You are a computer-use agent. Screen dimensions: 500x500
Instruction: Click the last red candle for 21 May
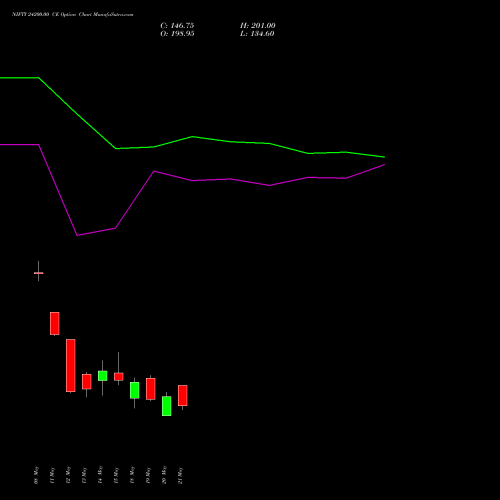coord(183,396)
